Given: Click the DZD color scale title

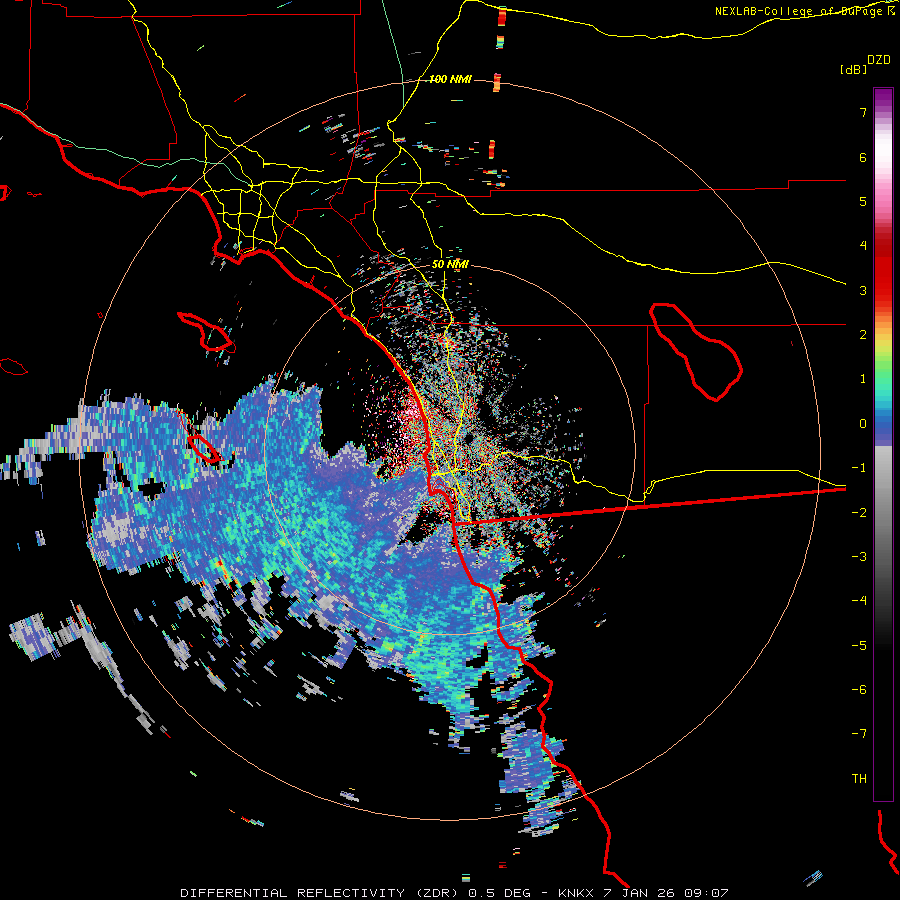Looking at the screenshot, I should [879, 60].
